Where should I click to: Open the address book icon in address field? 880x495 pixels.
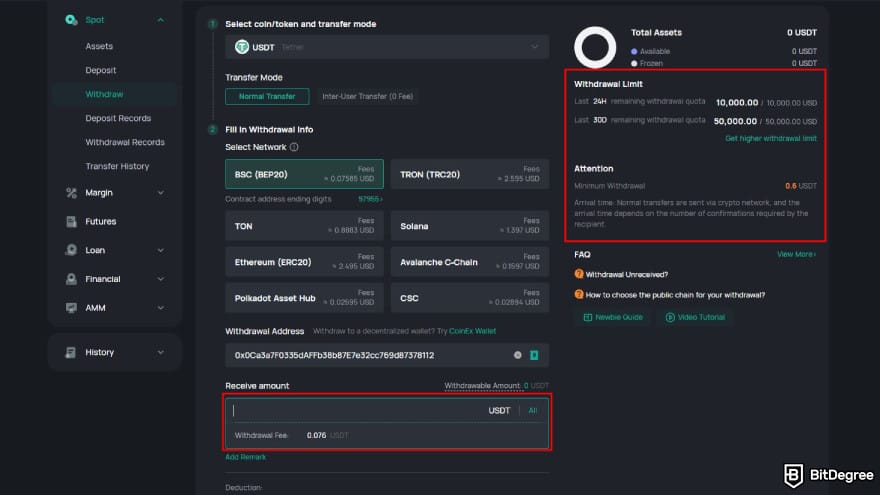(534, 355)
